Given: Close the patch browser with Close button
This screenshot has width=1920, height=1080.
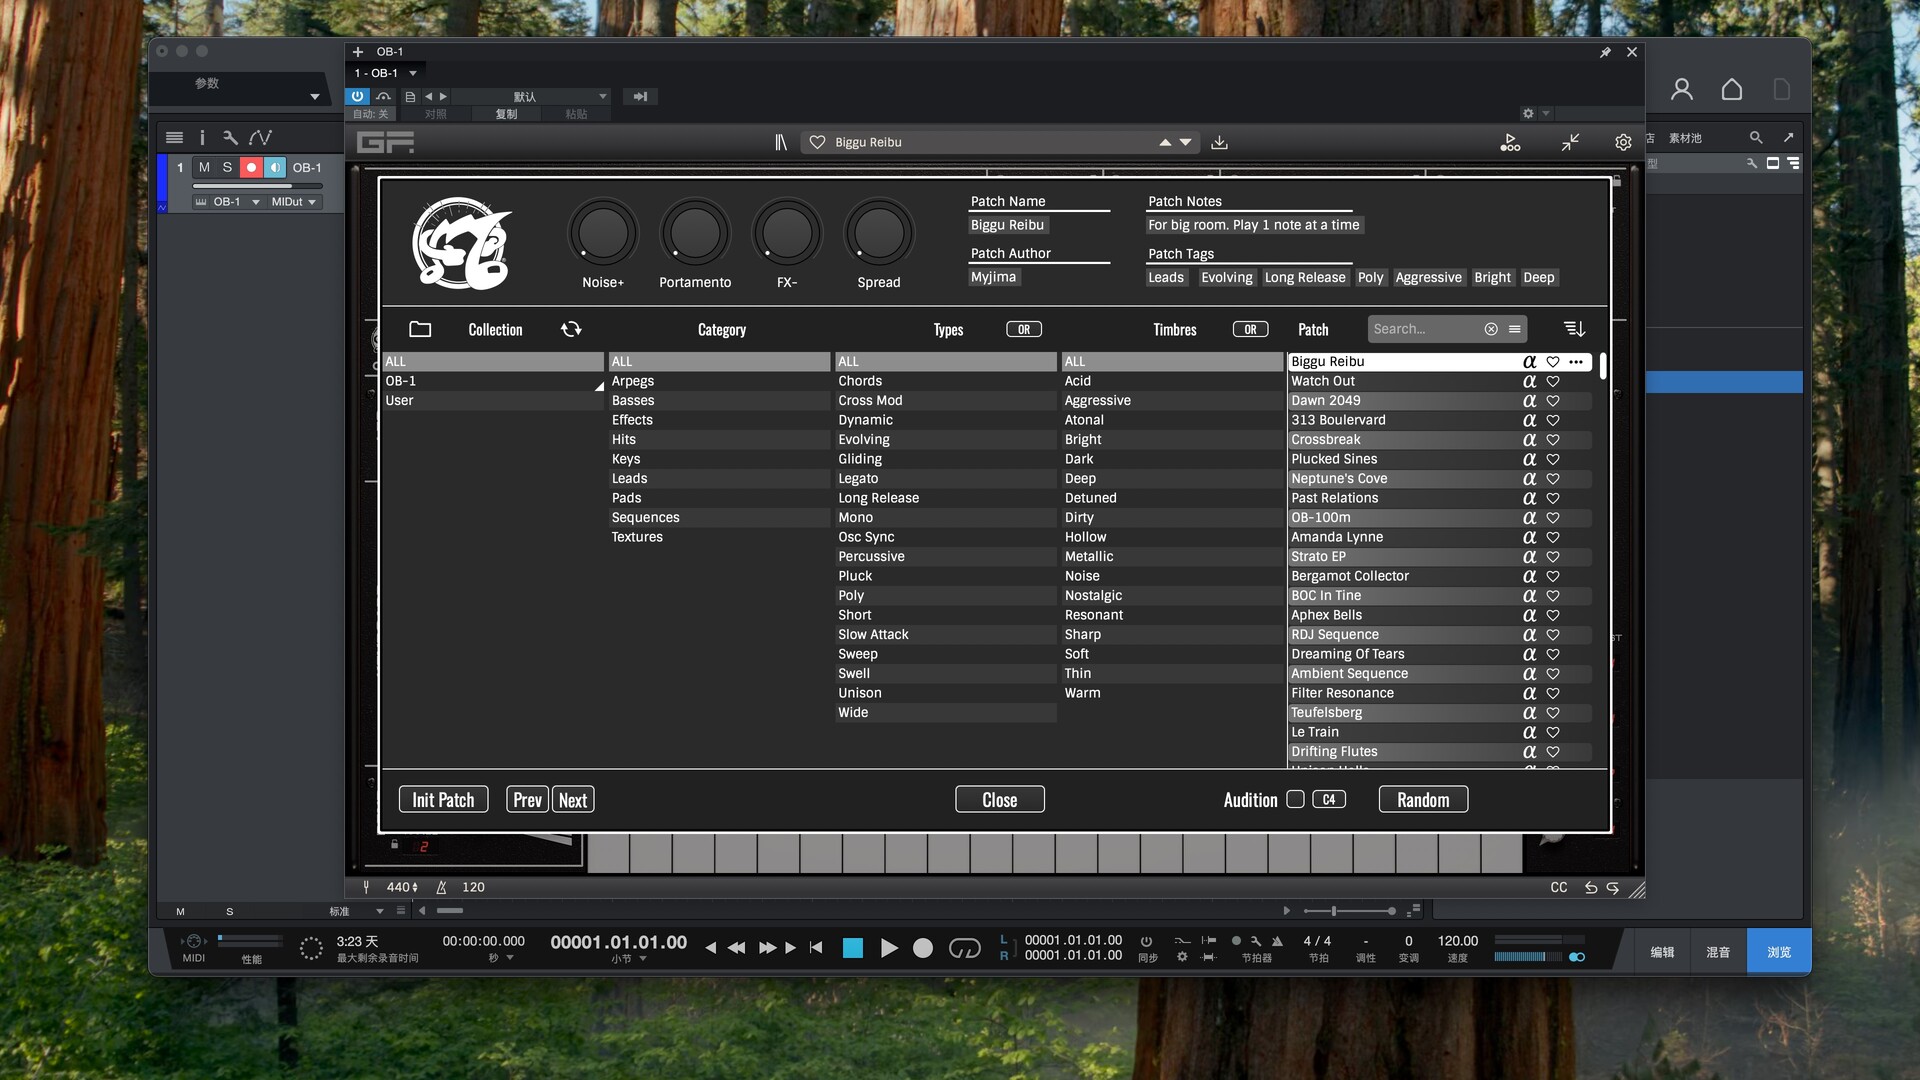Looking at the screenshot, I should tap(1000, 800).
